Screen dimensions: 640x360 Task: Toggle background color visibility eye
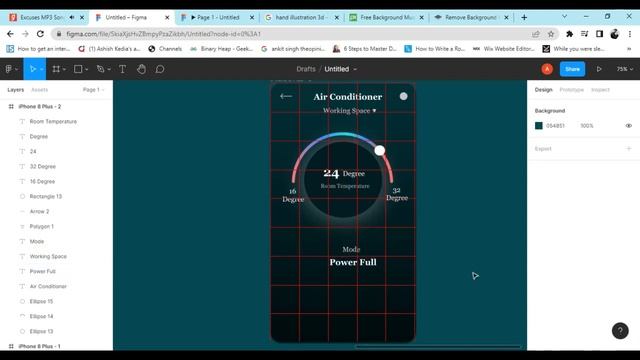pyautogui.click(x=629, y=126)
